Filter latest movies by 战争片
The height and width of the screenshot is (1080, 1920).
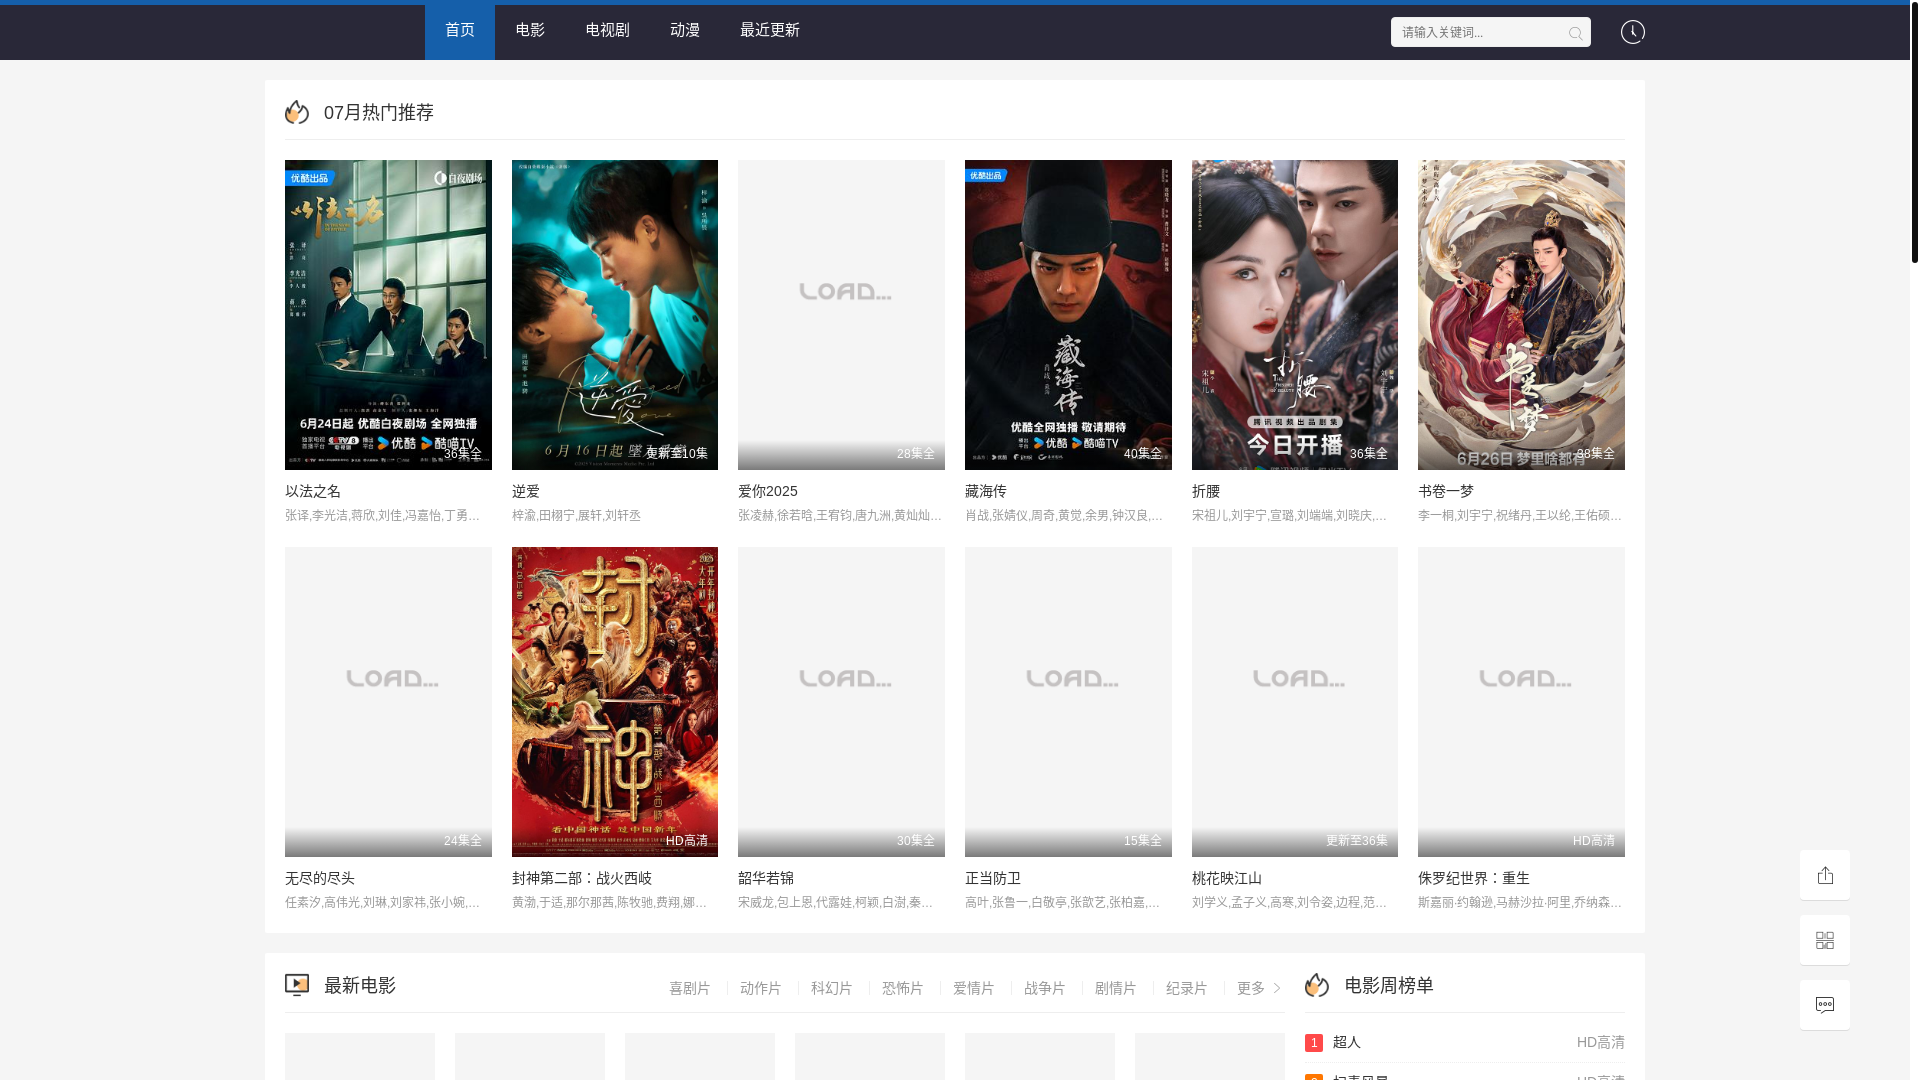(x=1045, y=988)
